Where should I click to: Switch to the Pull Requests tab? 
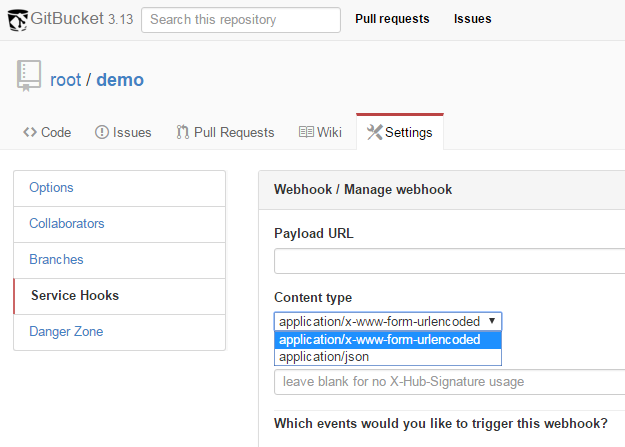(x=225, y=132)
